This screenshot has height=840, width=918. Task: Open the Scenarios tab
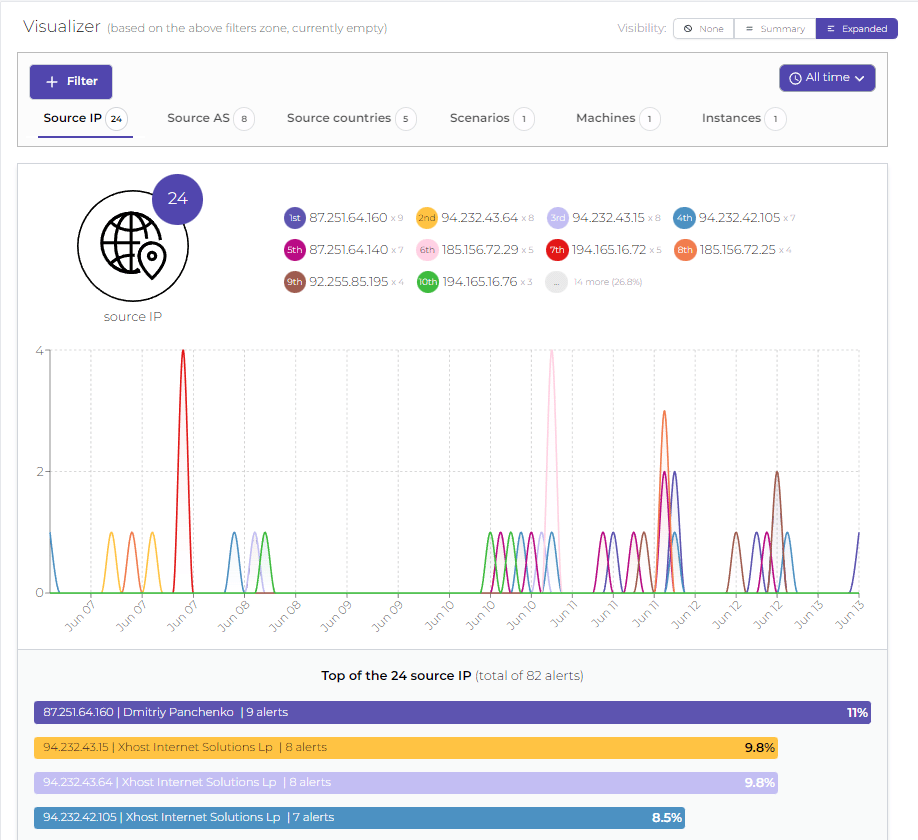(x=482, y=118)
